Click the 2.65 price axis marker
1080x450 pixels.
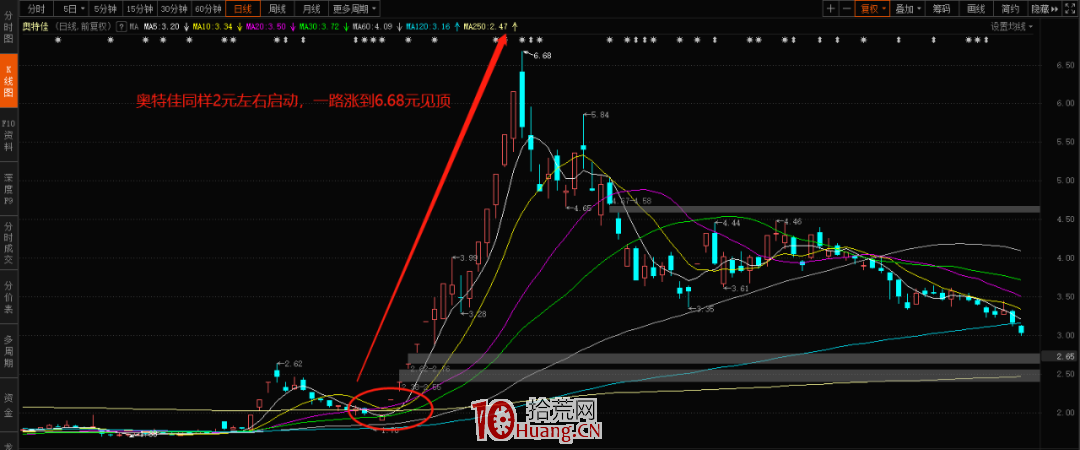click(1065, 356)
